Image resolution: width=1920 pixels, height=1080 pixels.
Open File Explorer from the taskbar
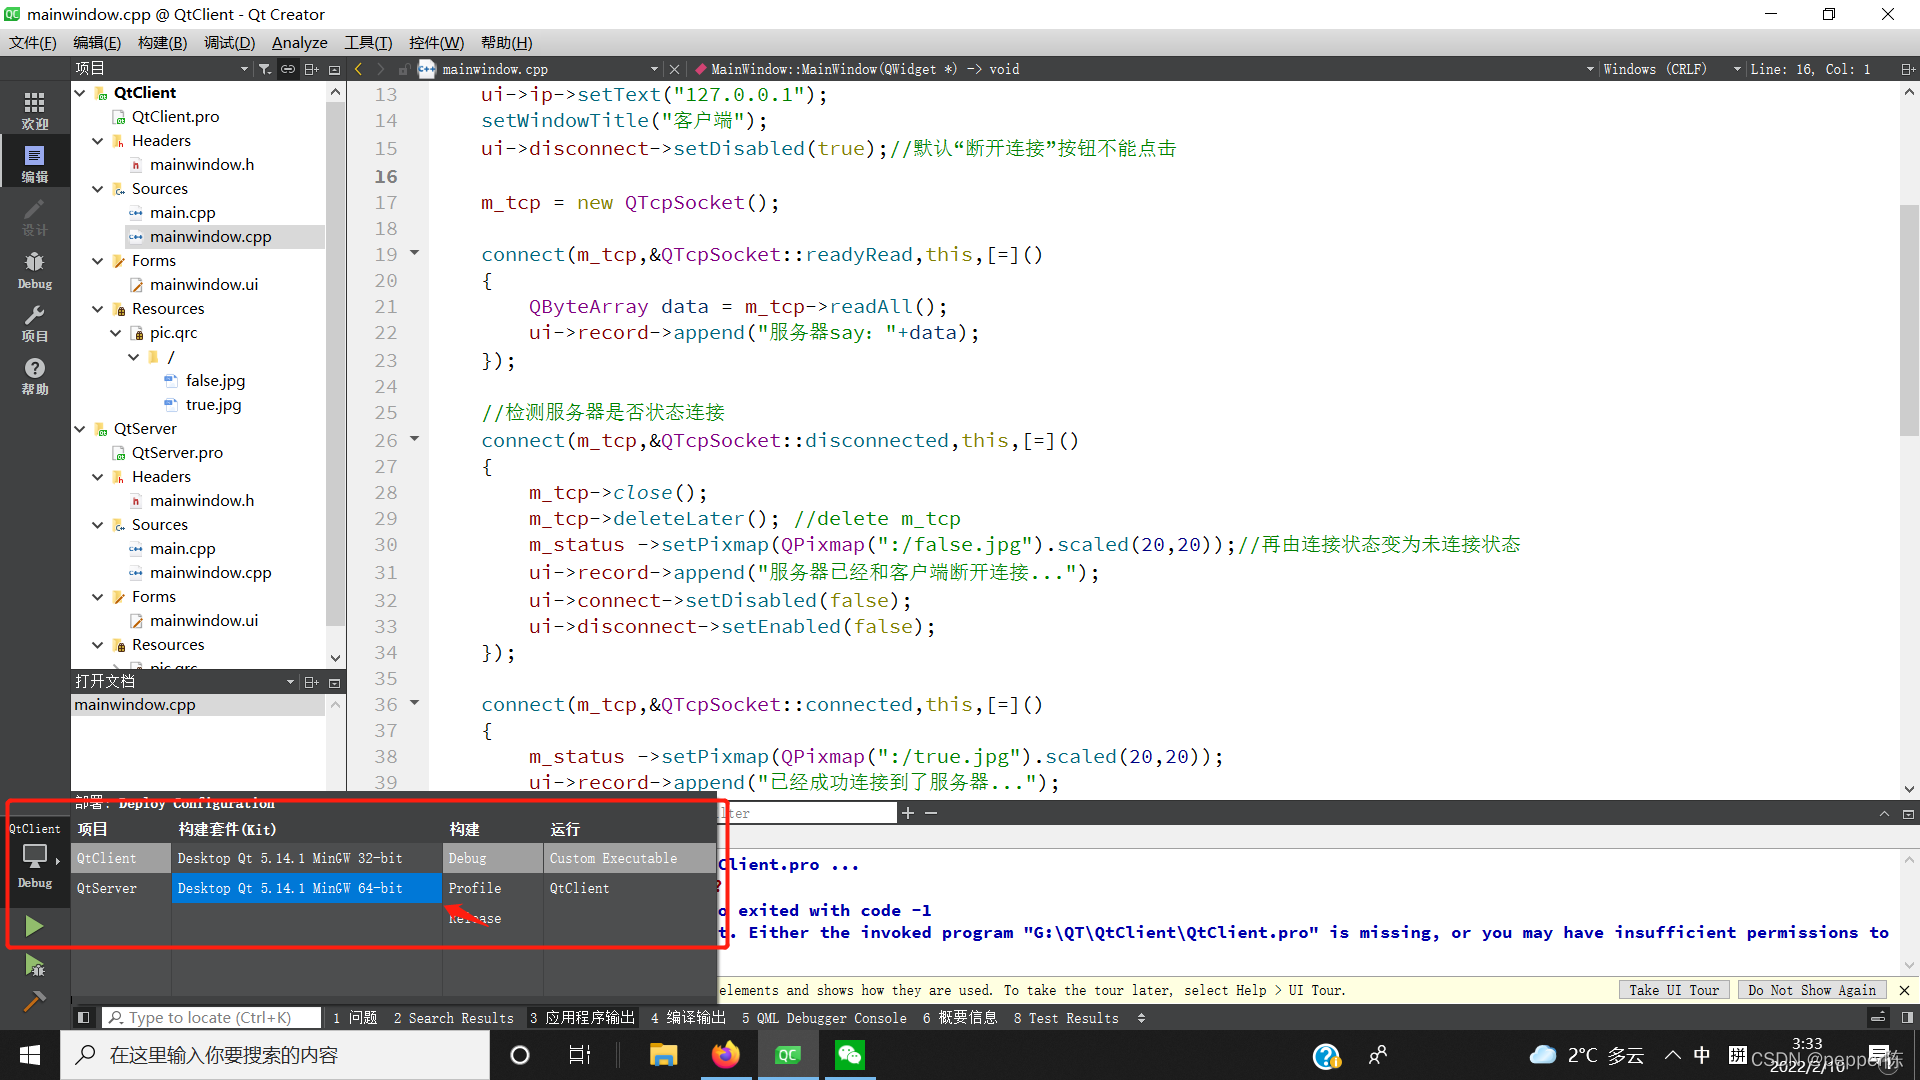(x=663, y=1055)
